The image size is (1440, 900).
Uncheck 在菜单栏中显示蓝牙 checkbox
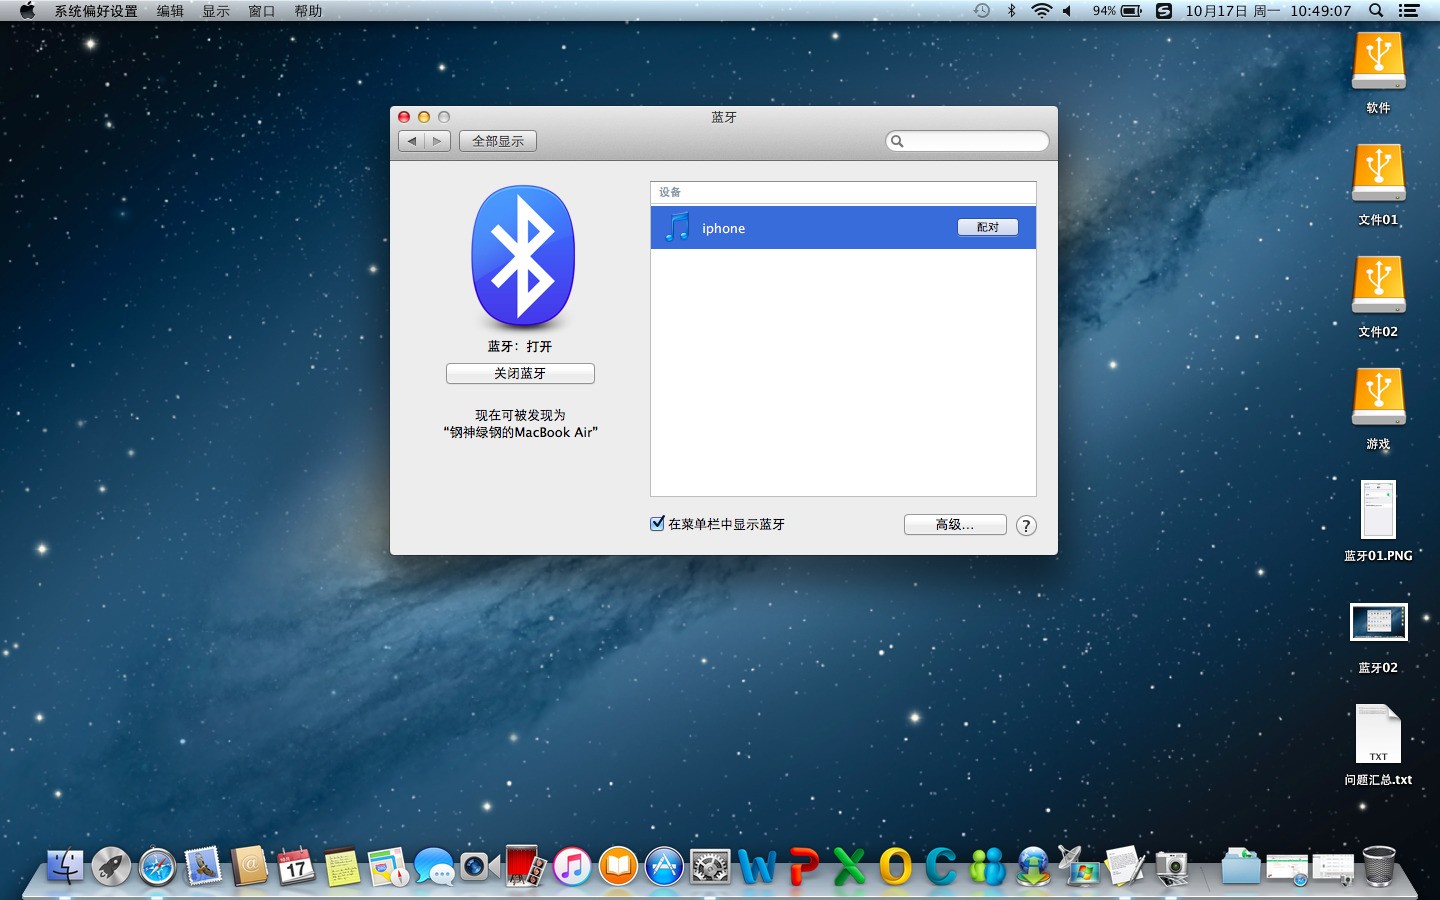pos(657,523)
